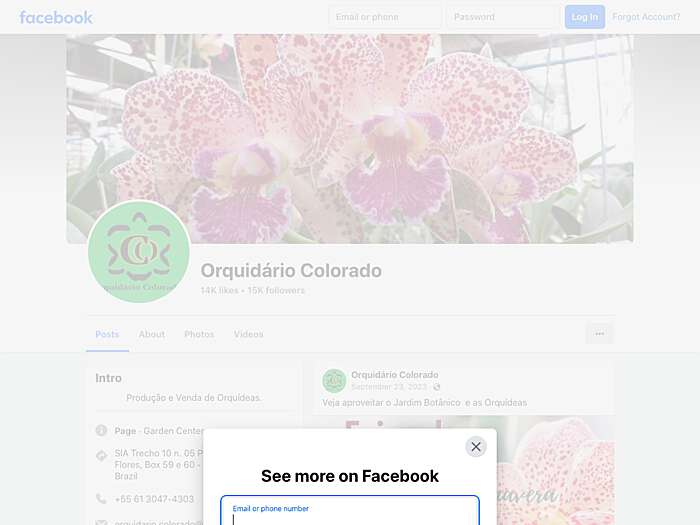Select the Posts tab

107,334
